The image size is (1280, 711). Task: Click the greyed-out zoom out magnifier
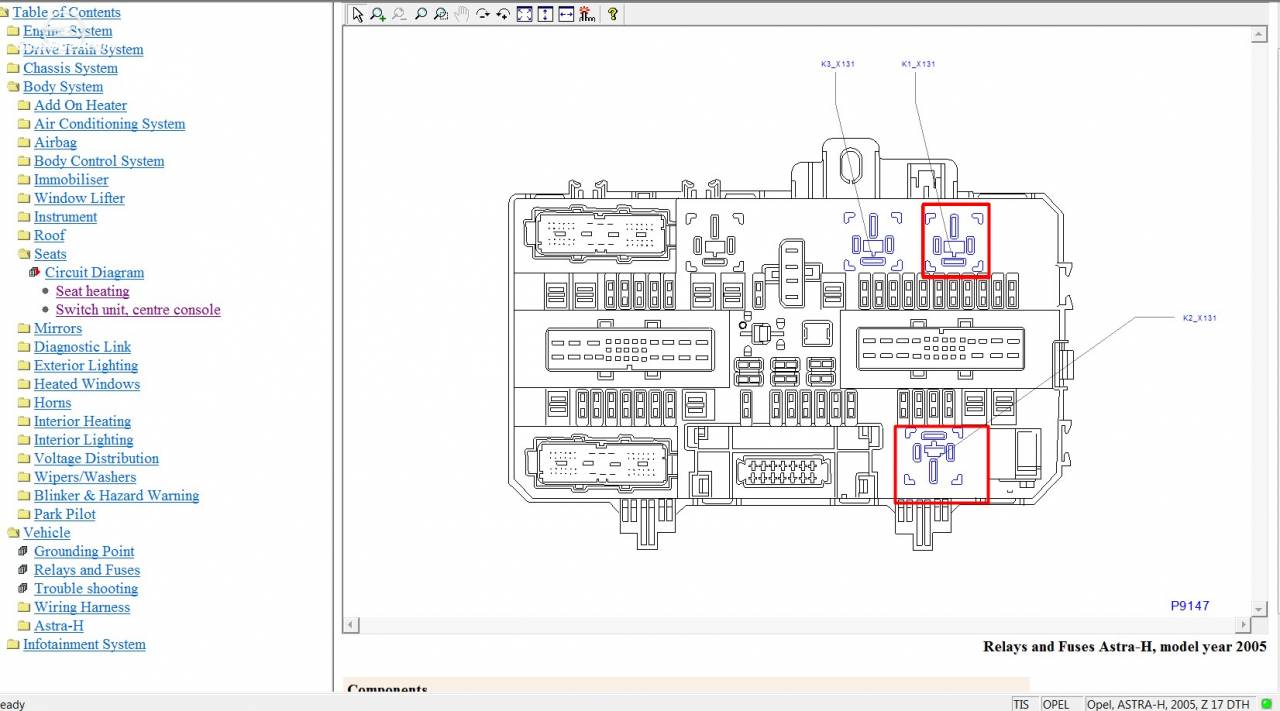[x=399, y=14]
